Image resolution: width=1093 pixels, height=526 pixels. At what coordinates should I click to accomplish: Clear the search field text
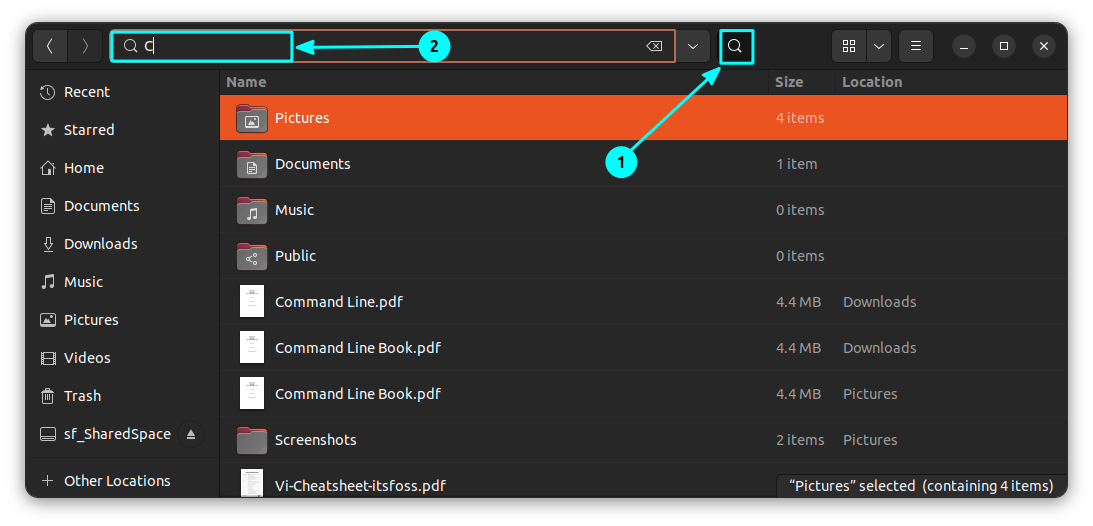(653, 46)
